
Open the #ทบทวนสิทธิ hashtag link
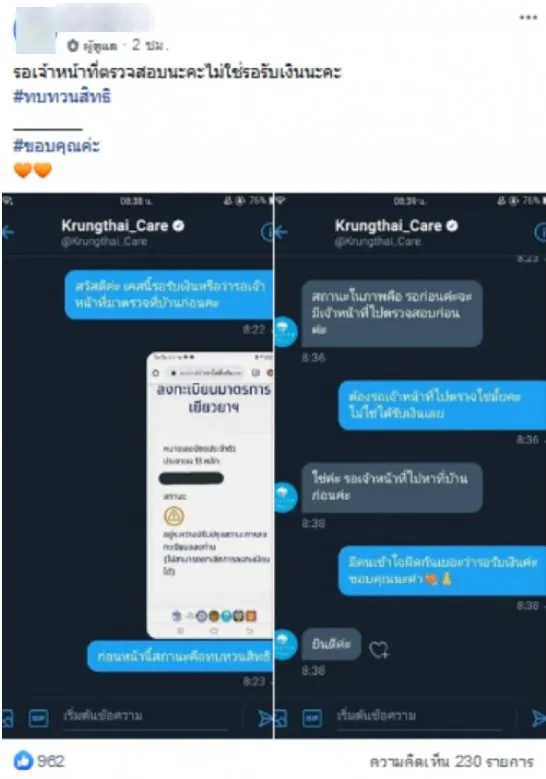[x=62, y=96]
